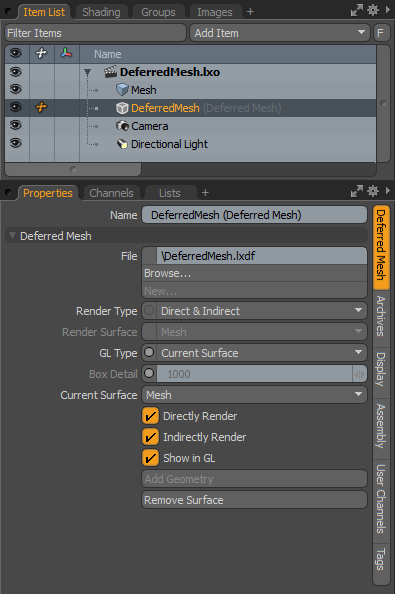The height and width of the screenshot is (594, 395).
Task: Open the Current Surface dropdown
Action: pyautogui.click(x=254, y=395)
